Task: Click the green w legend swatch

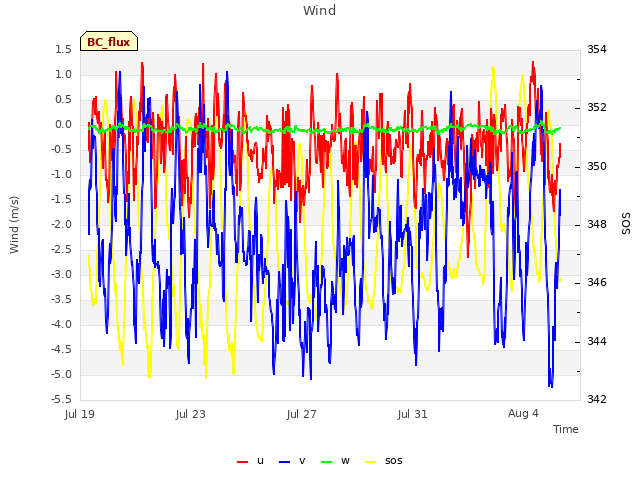Action: coord(327,462)
